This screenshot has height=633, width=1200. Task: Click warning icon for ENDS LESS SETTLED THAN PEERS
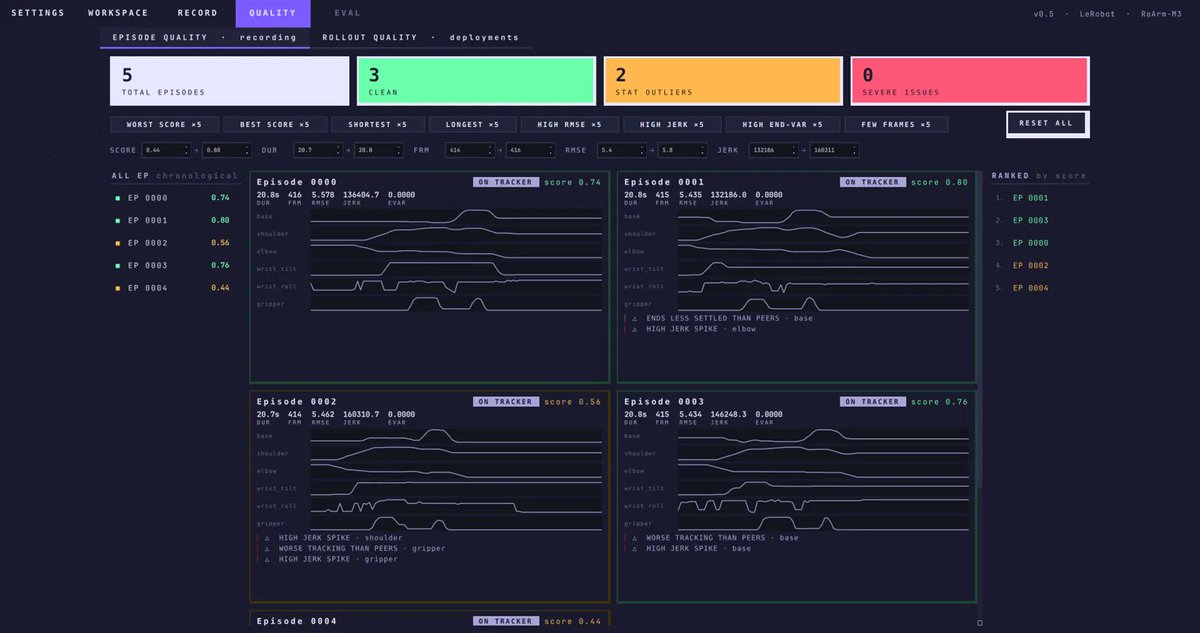point(635,318)
